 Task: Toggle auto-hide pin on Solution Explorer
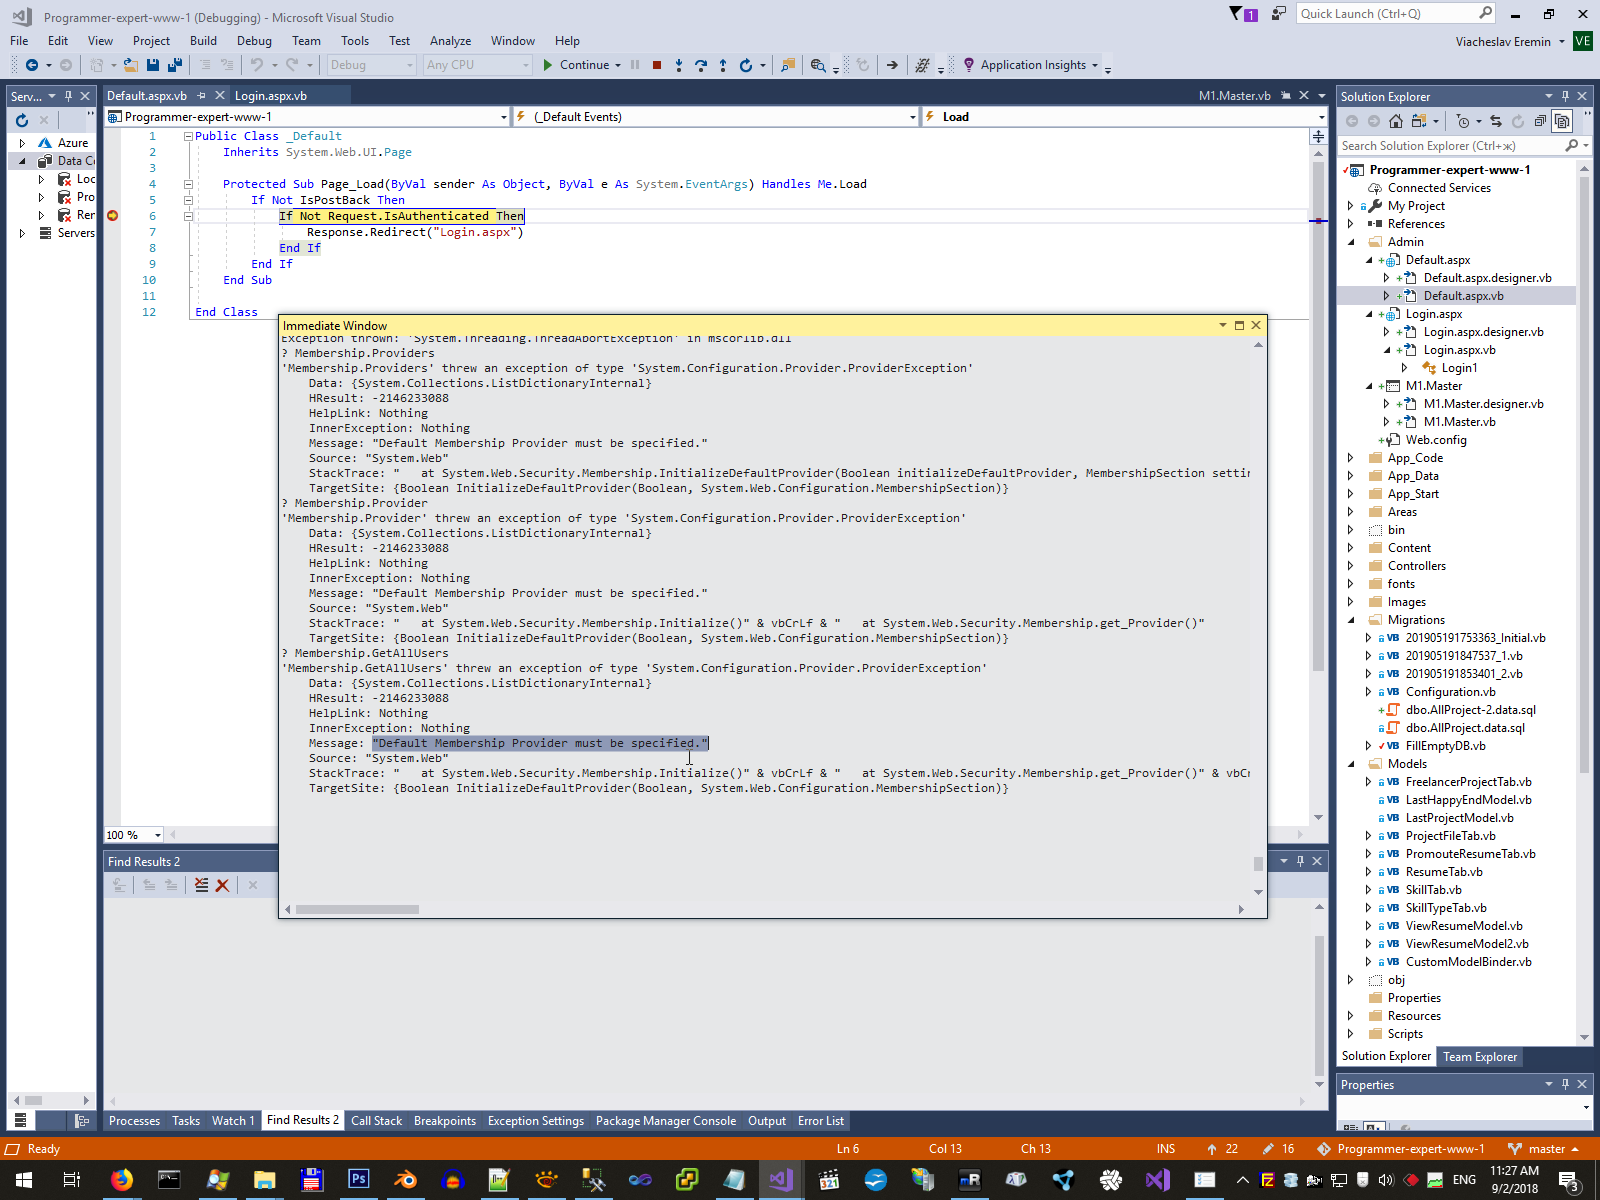pos(1565,96)
